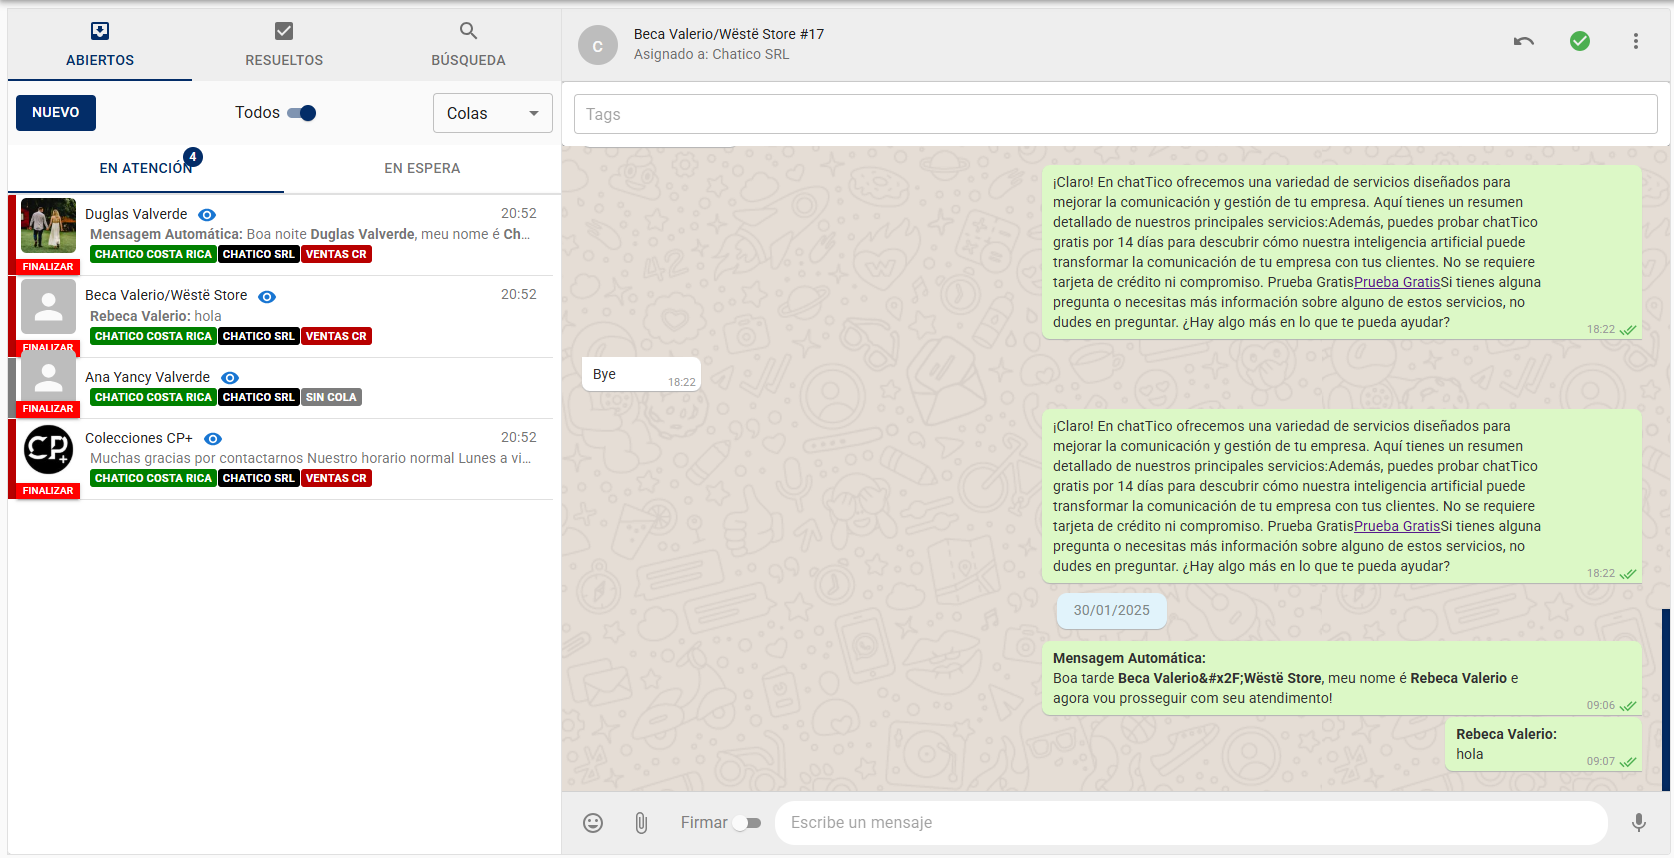
Task: Toggle the Firmar signature switch
Action: tap(747, 823)
